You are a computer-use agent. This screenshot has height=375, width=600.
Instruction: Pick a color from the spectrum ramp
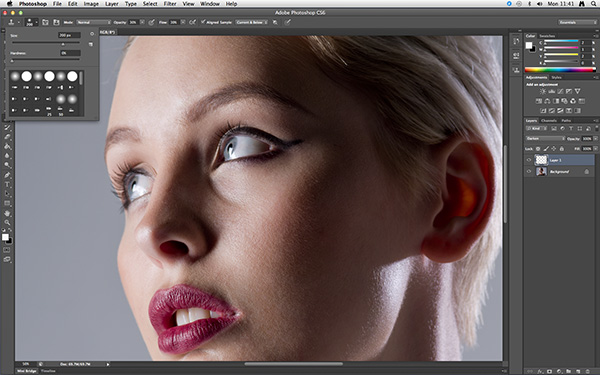coord(560,70)
